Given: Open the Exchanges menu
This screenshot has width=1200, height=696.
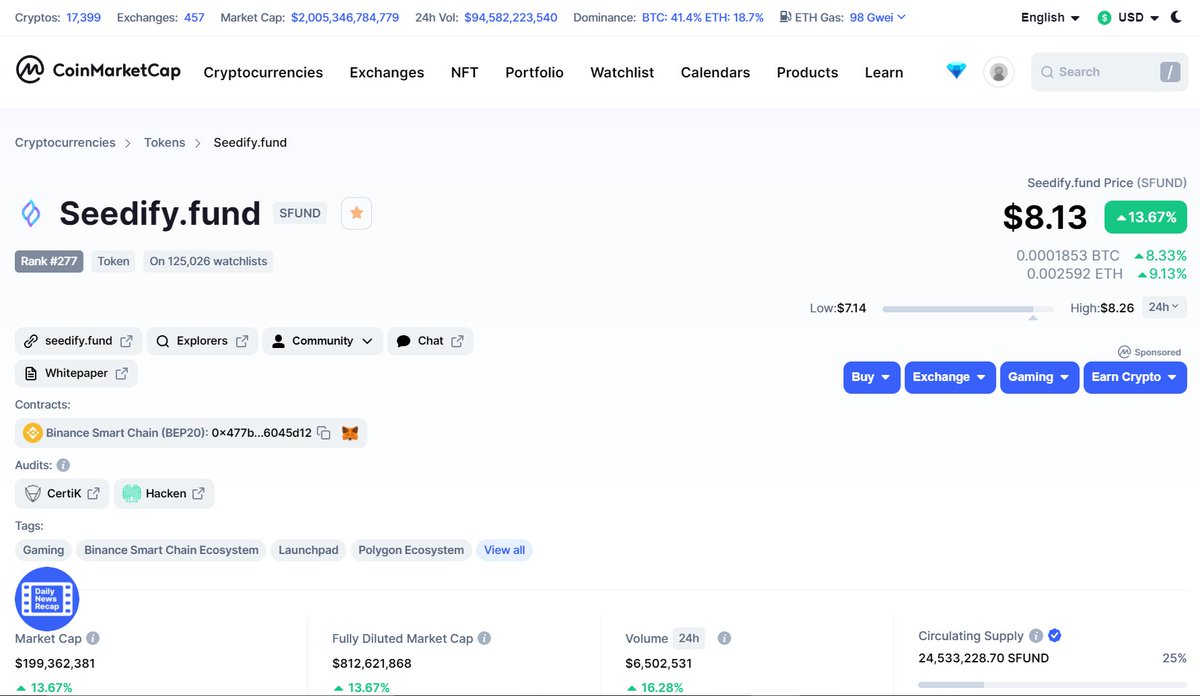Looking at the screenshot, I should click(387, 72).
